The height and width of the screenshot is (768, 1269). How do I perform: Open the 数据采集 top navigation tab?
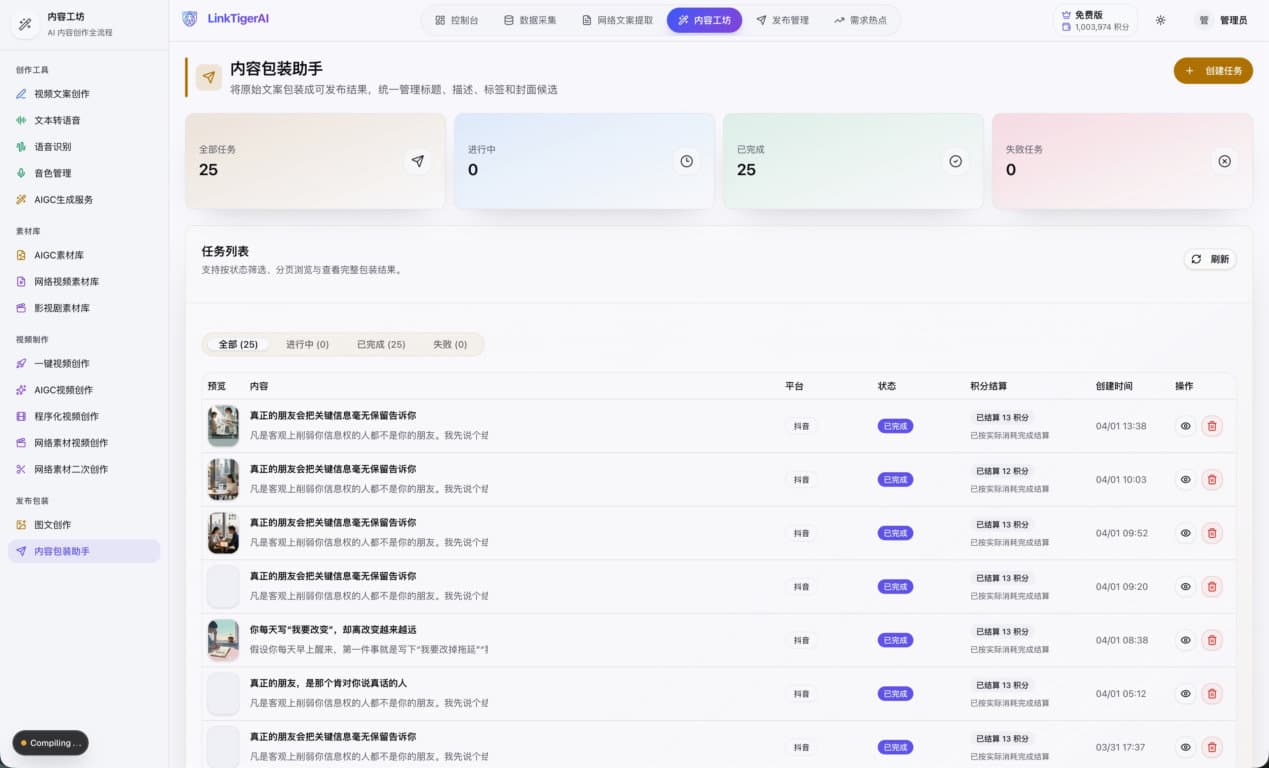click(x=530, y=20)
